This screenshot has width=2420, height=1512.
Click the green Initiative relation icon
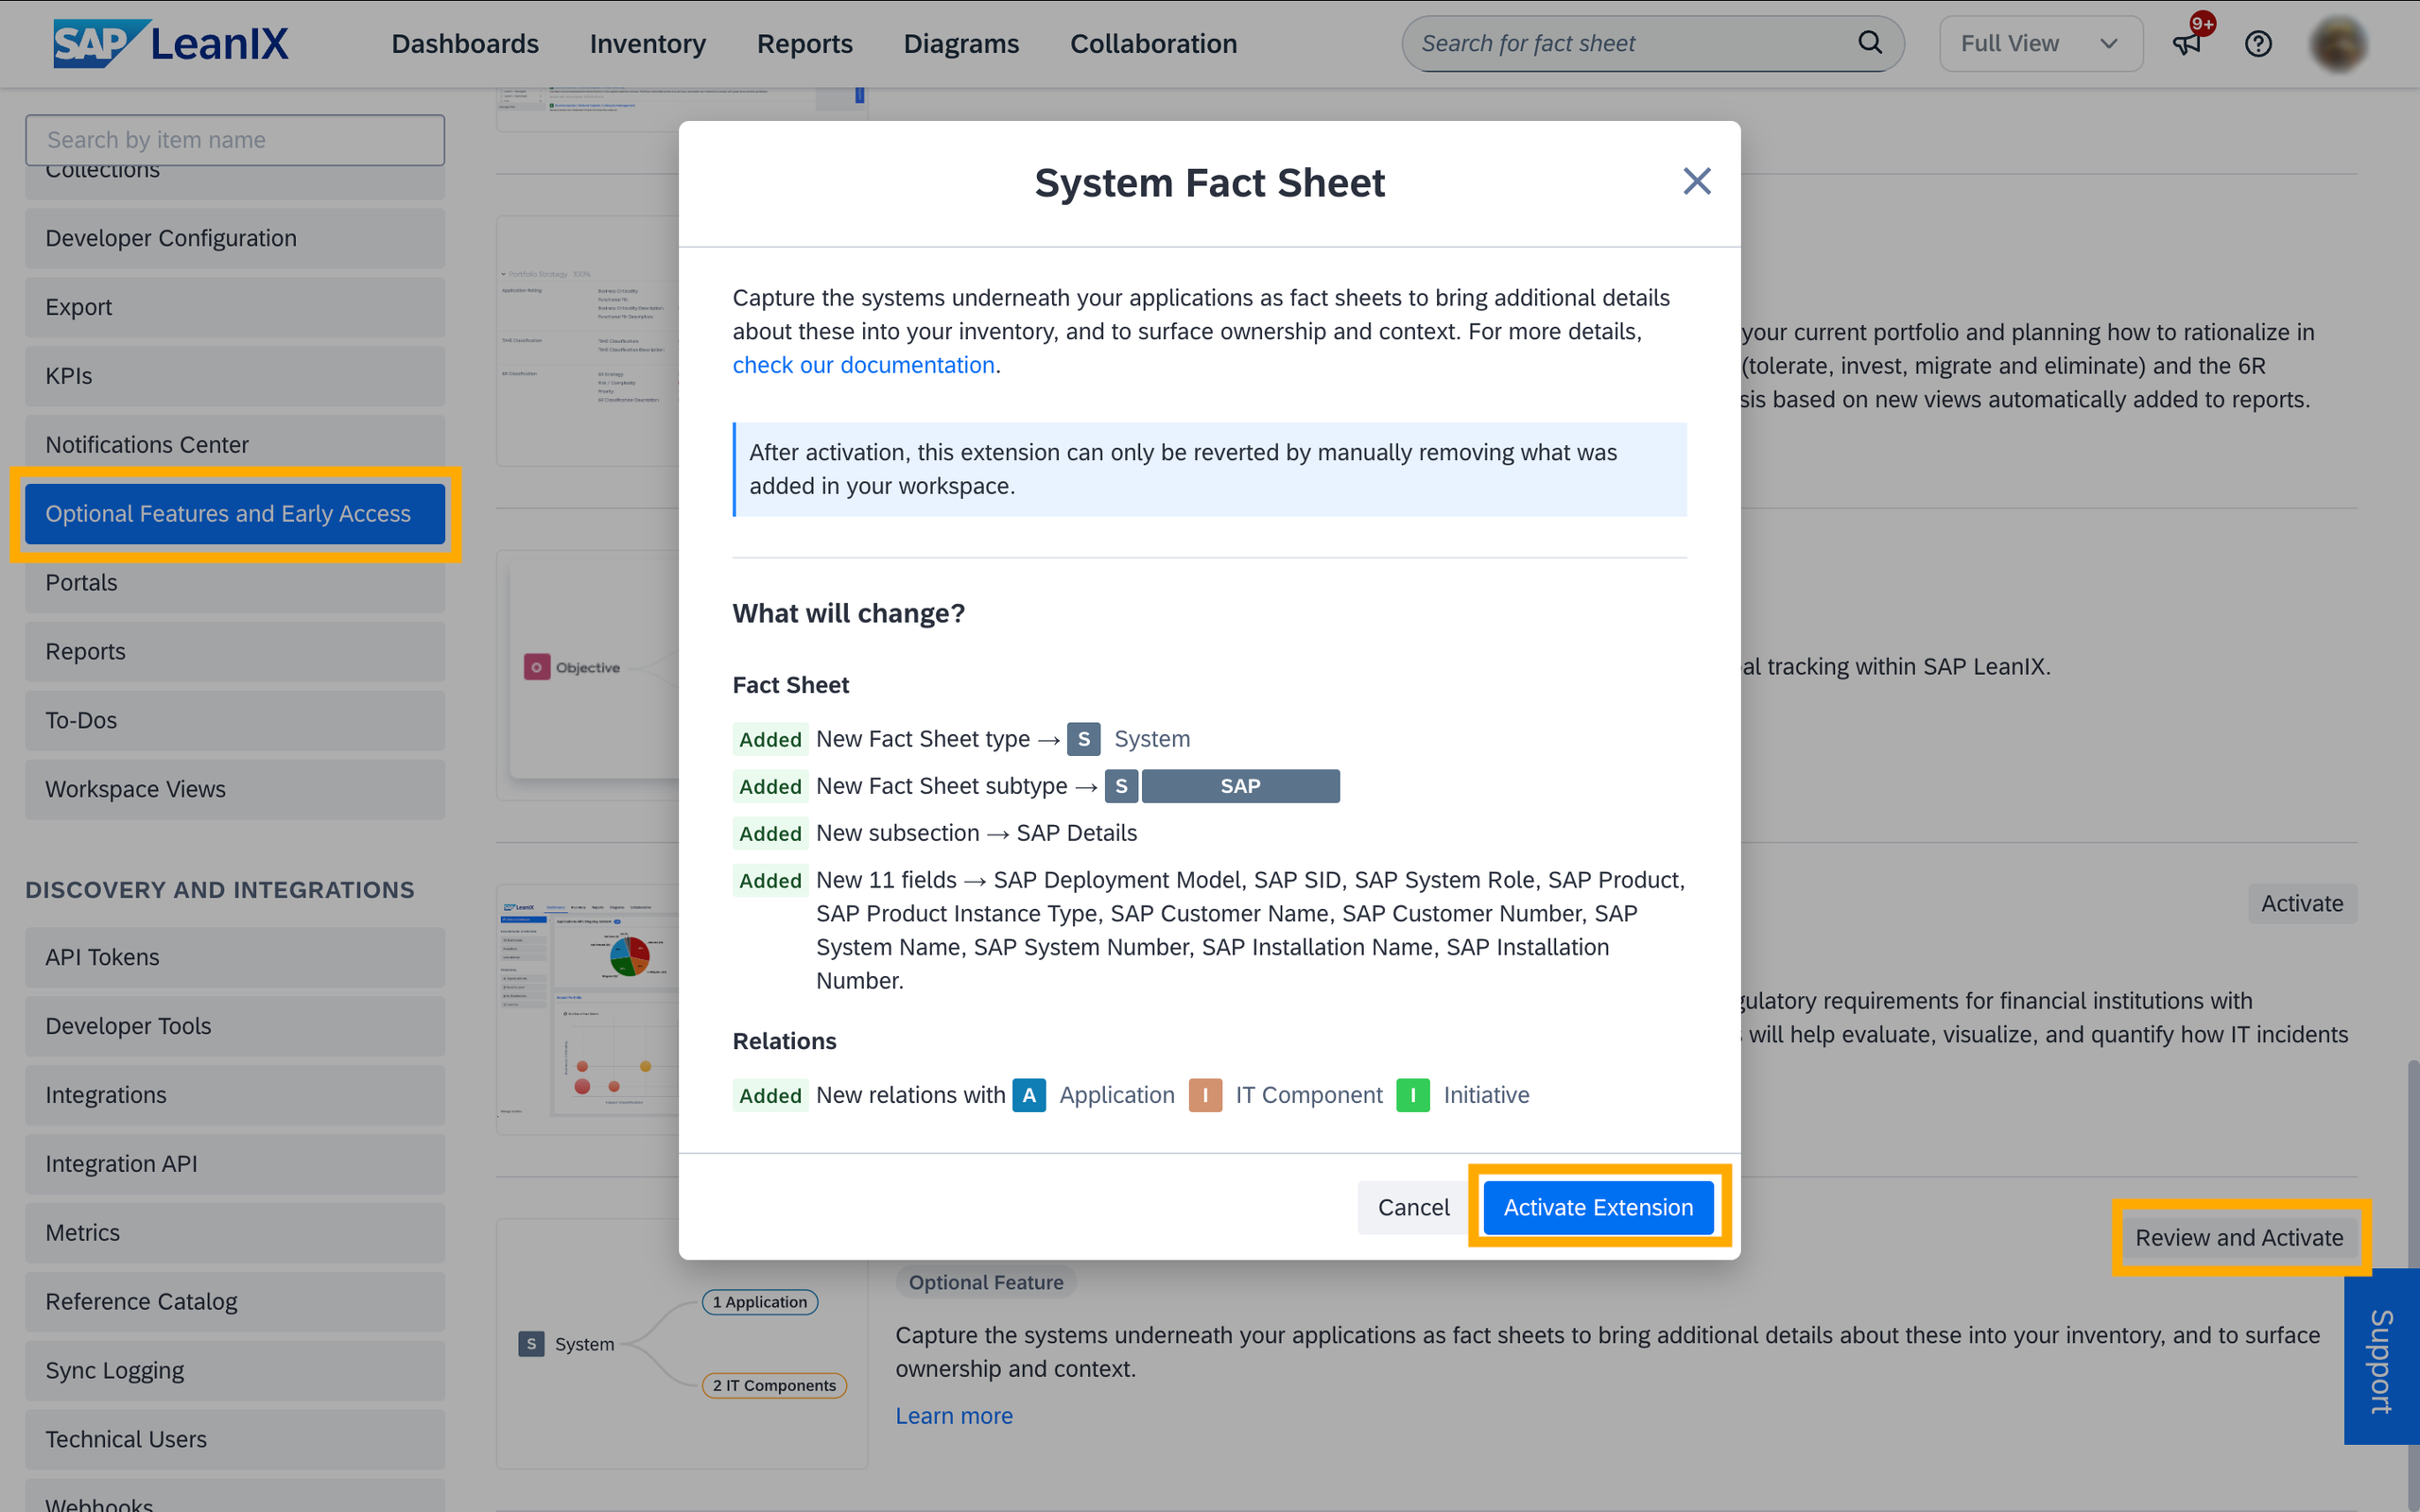(1412, 1095)
